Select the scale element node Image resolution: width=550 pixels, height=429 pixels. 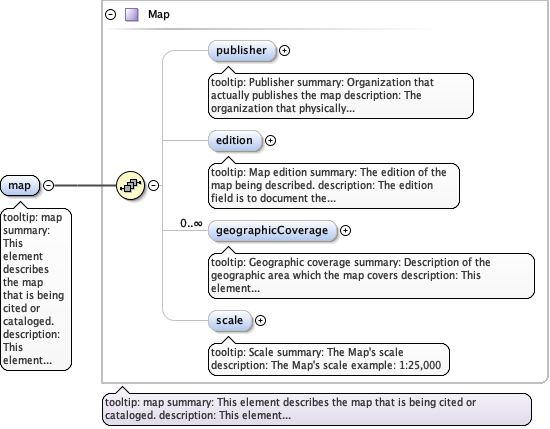pos(230,321)
